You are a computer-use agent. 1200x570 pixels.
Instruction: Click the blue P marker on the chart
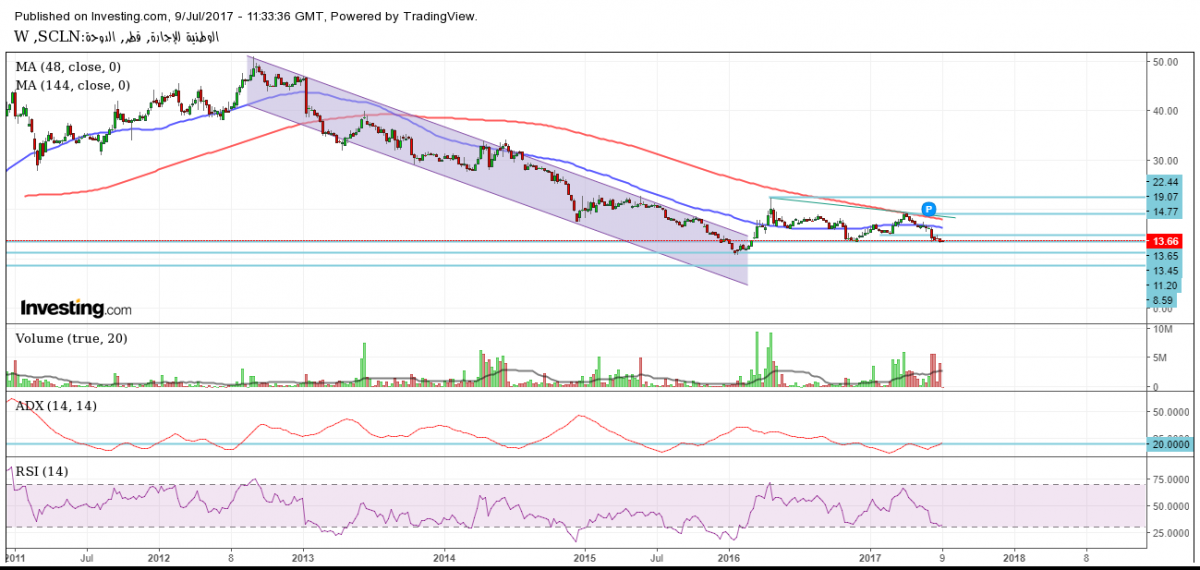(x=929, y=209)
